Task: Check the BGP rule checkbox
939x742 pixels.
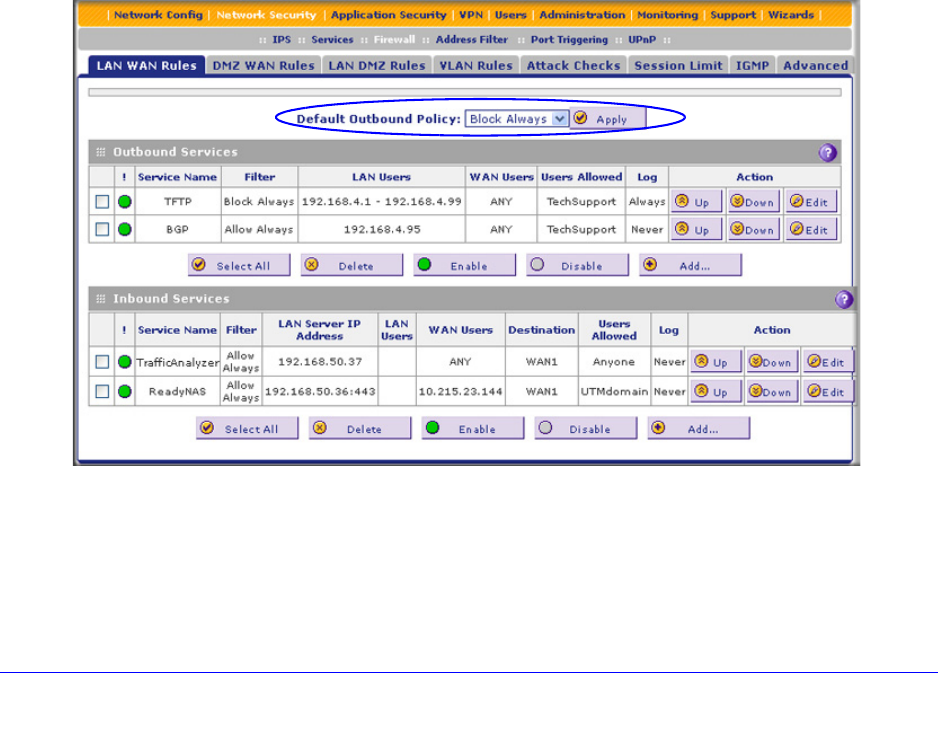Action: tap(102, 230)
